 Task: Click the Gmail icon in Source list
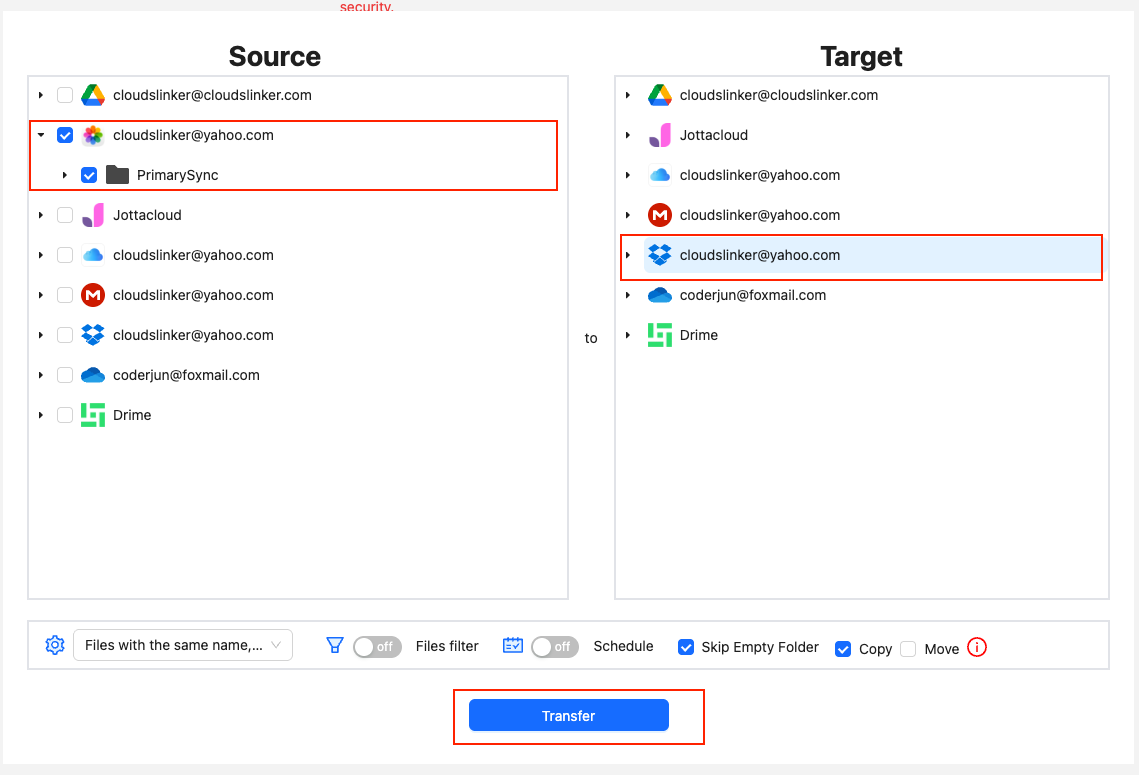tap(93, 295)
